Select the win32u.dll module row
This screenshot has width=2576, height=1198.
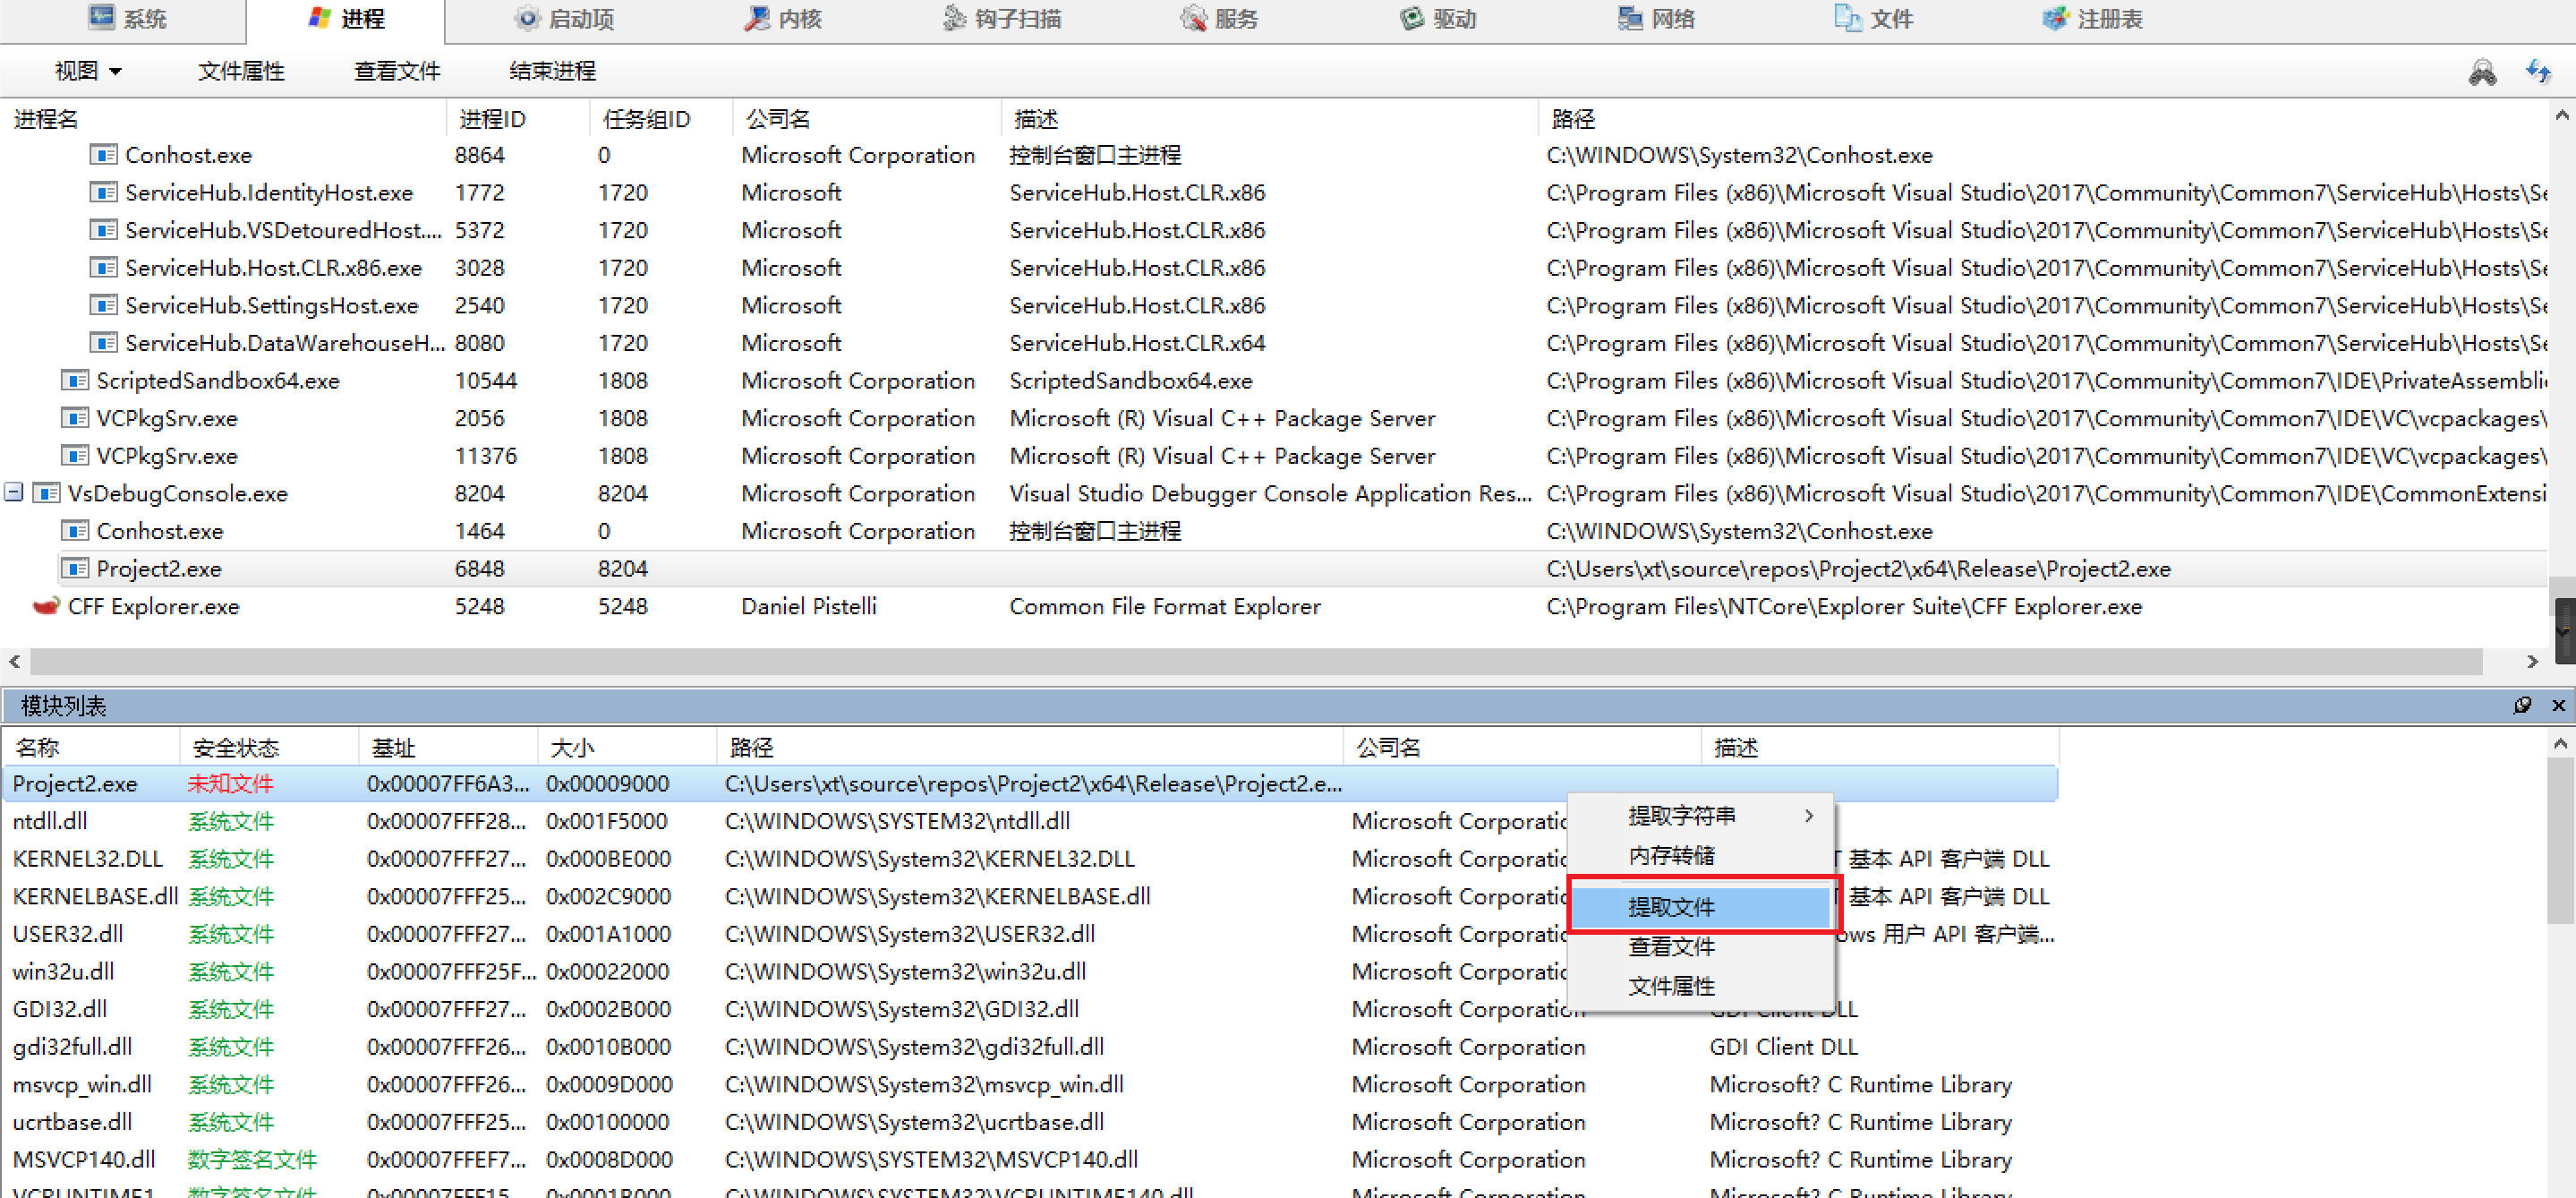point(1030,971)
